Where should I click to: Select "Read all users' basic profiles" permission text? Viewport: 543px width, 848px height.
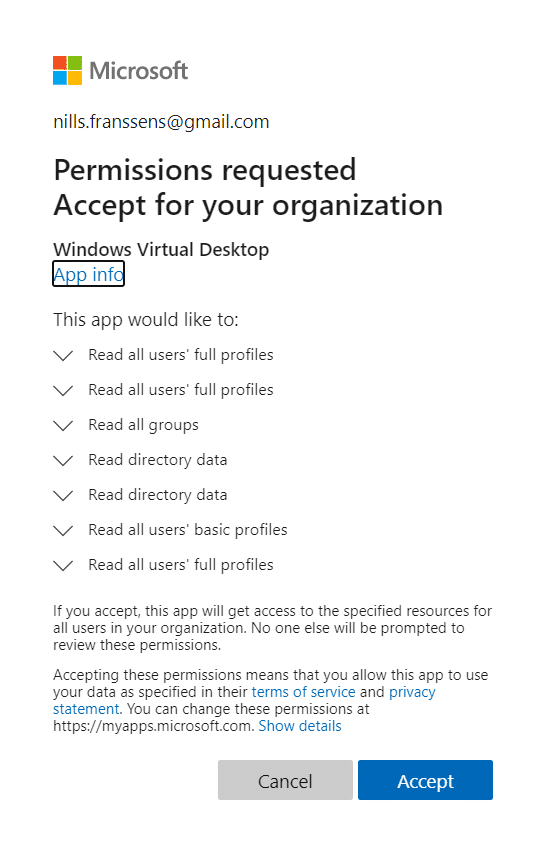pyautogui.click(x=188, y=530)
